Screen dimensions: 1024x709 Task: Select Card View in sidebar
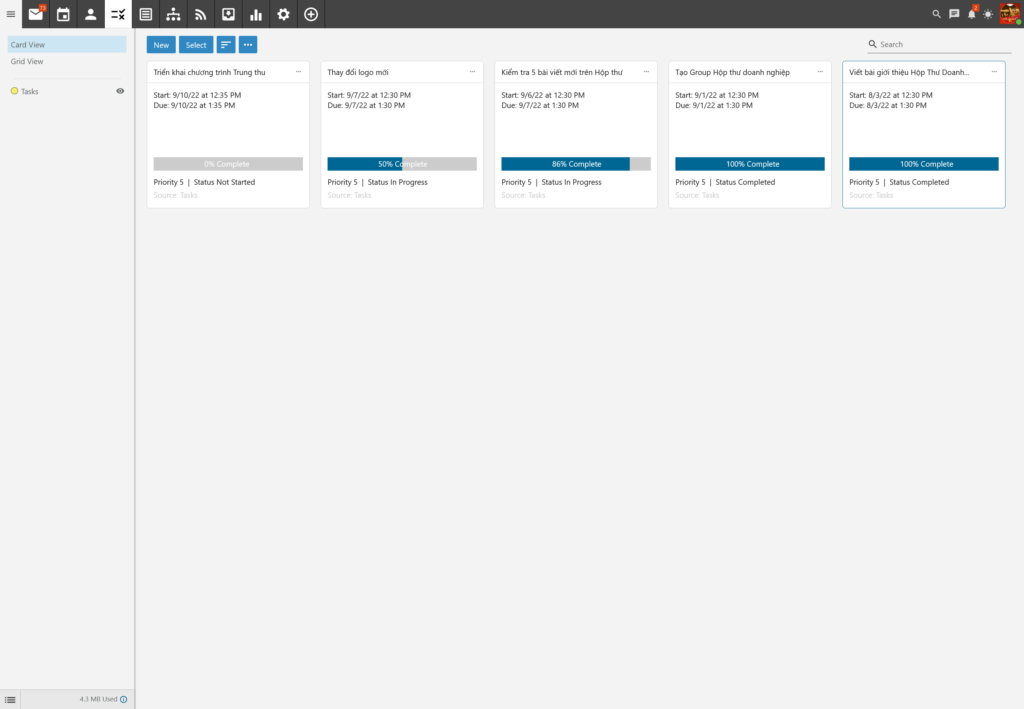pos(28,45)
